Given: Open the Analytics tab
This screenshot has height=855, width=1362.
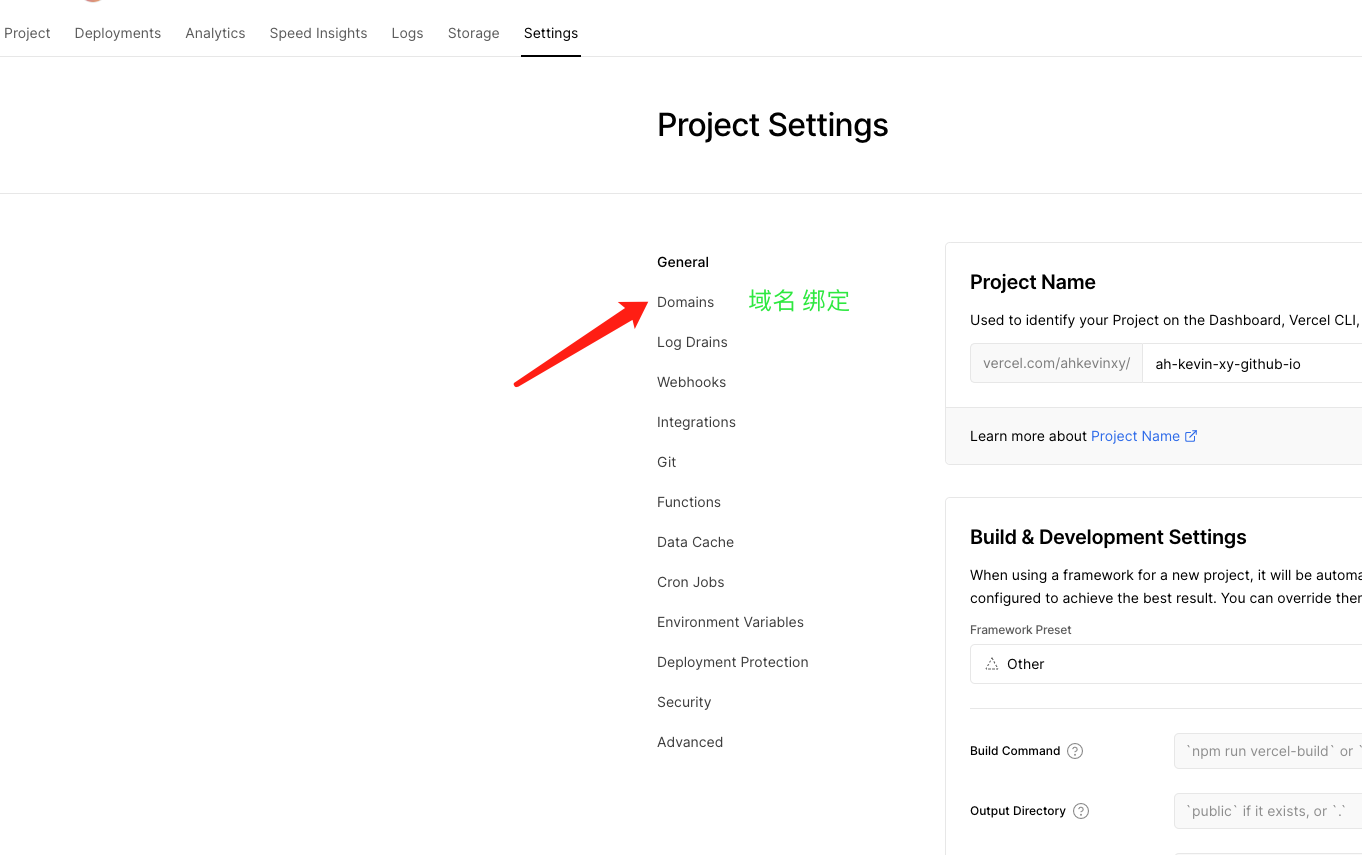Looking at the screenshot, I should tap(215, 33).
